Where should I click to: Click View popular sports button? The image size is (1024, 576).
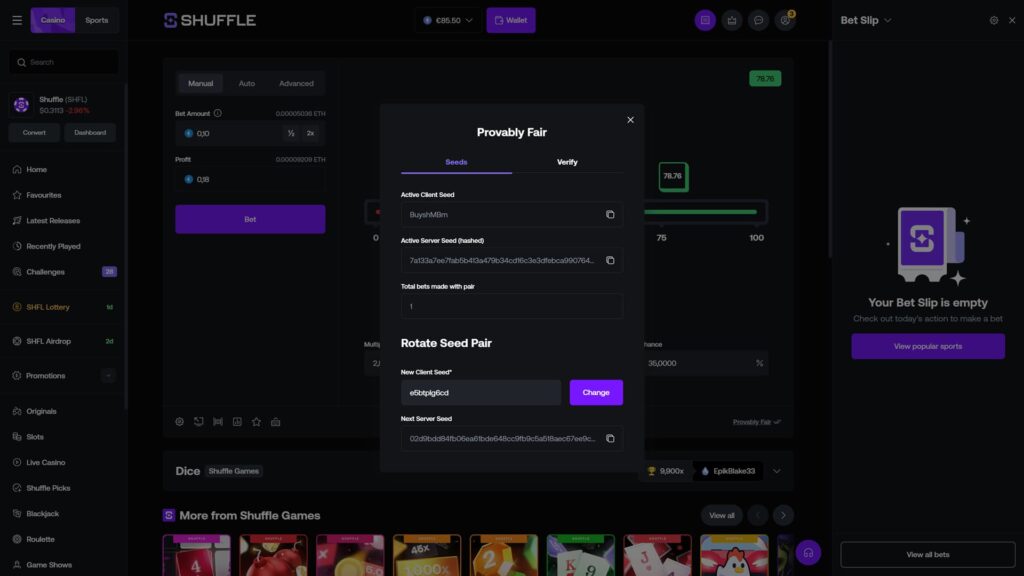click(x=927, y=346)
